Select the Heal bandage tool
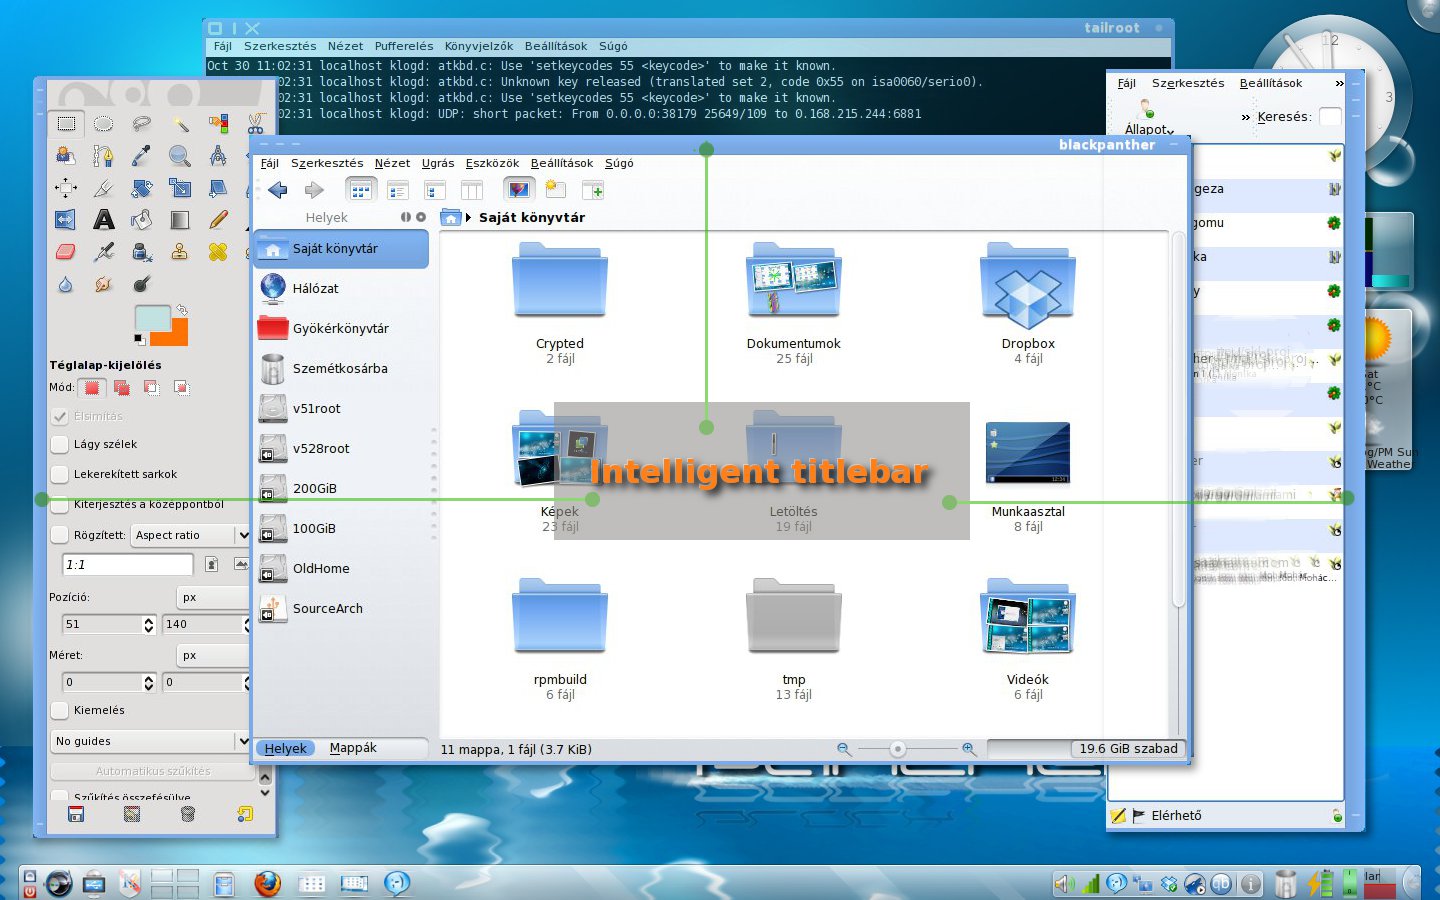The width and height of the screenshot is (1440, 900). tap(218, 252)
